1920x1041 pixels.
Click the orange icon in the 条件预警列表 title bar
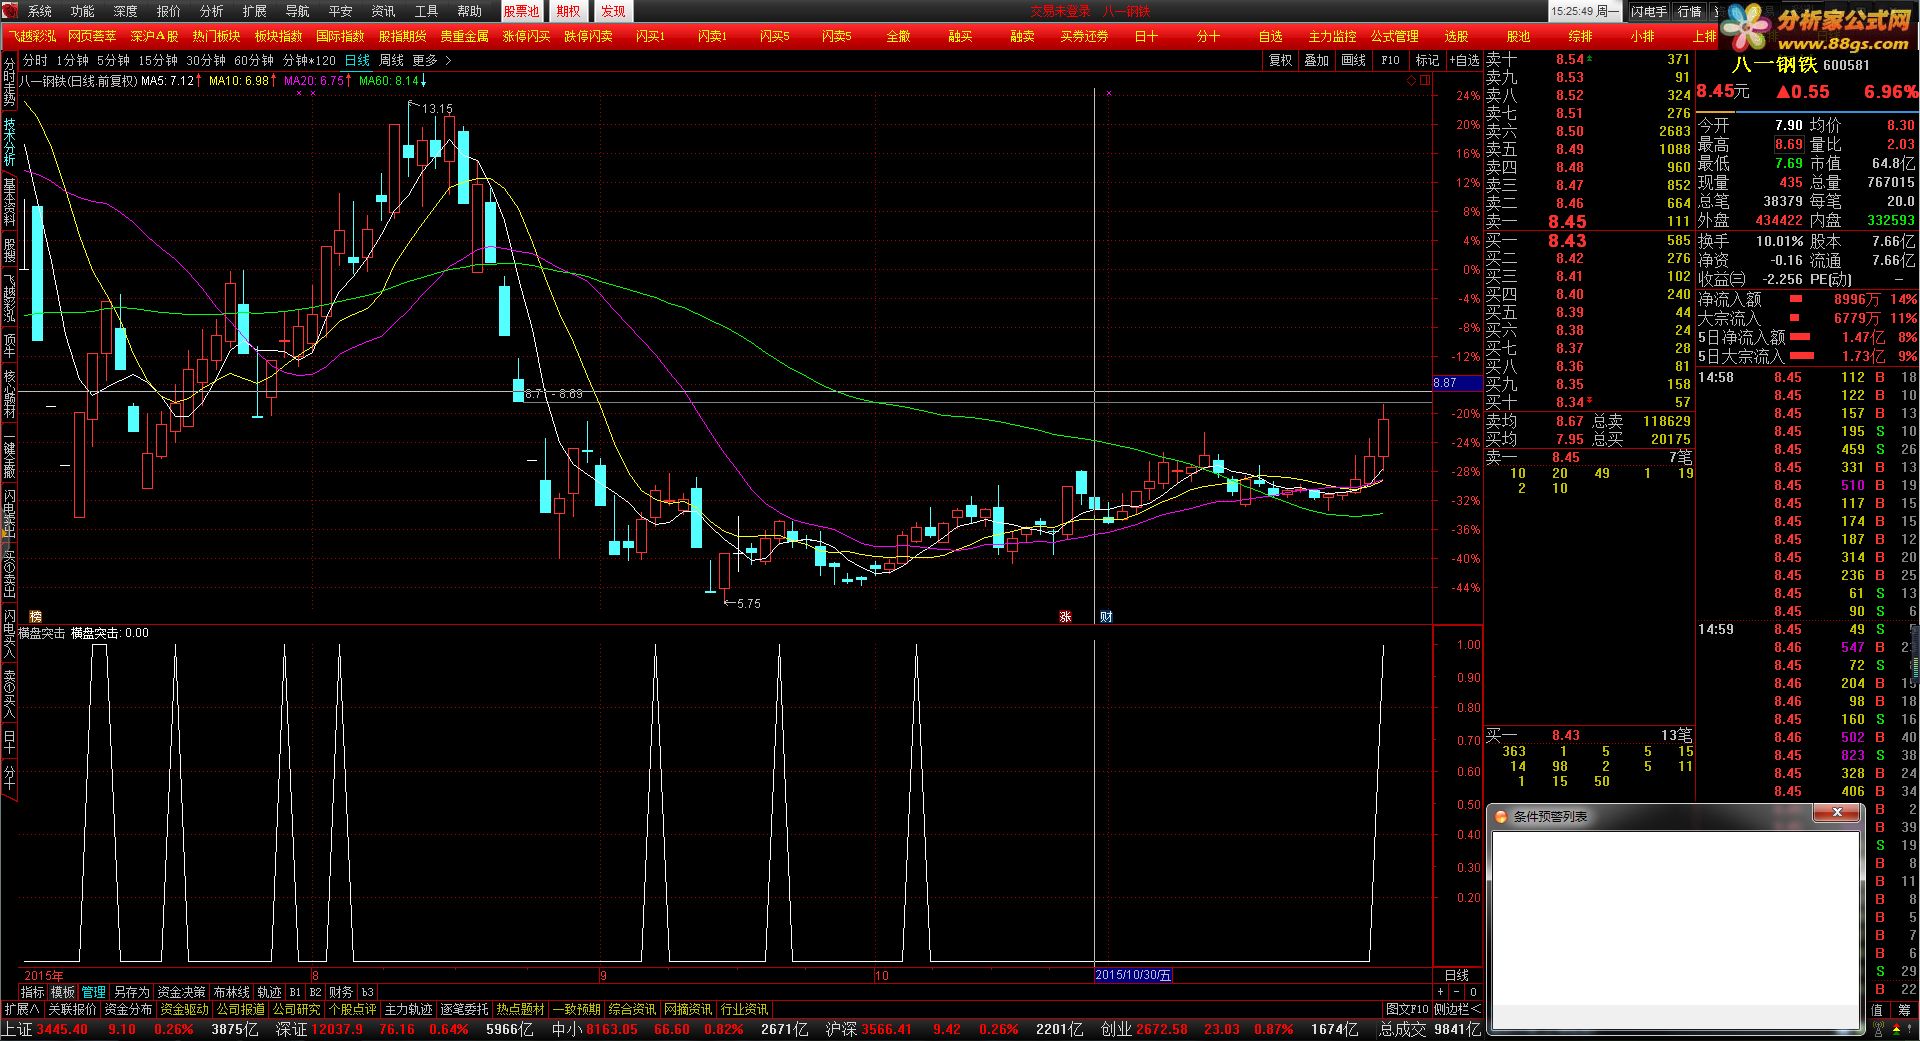(1500, 817)
